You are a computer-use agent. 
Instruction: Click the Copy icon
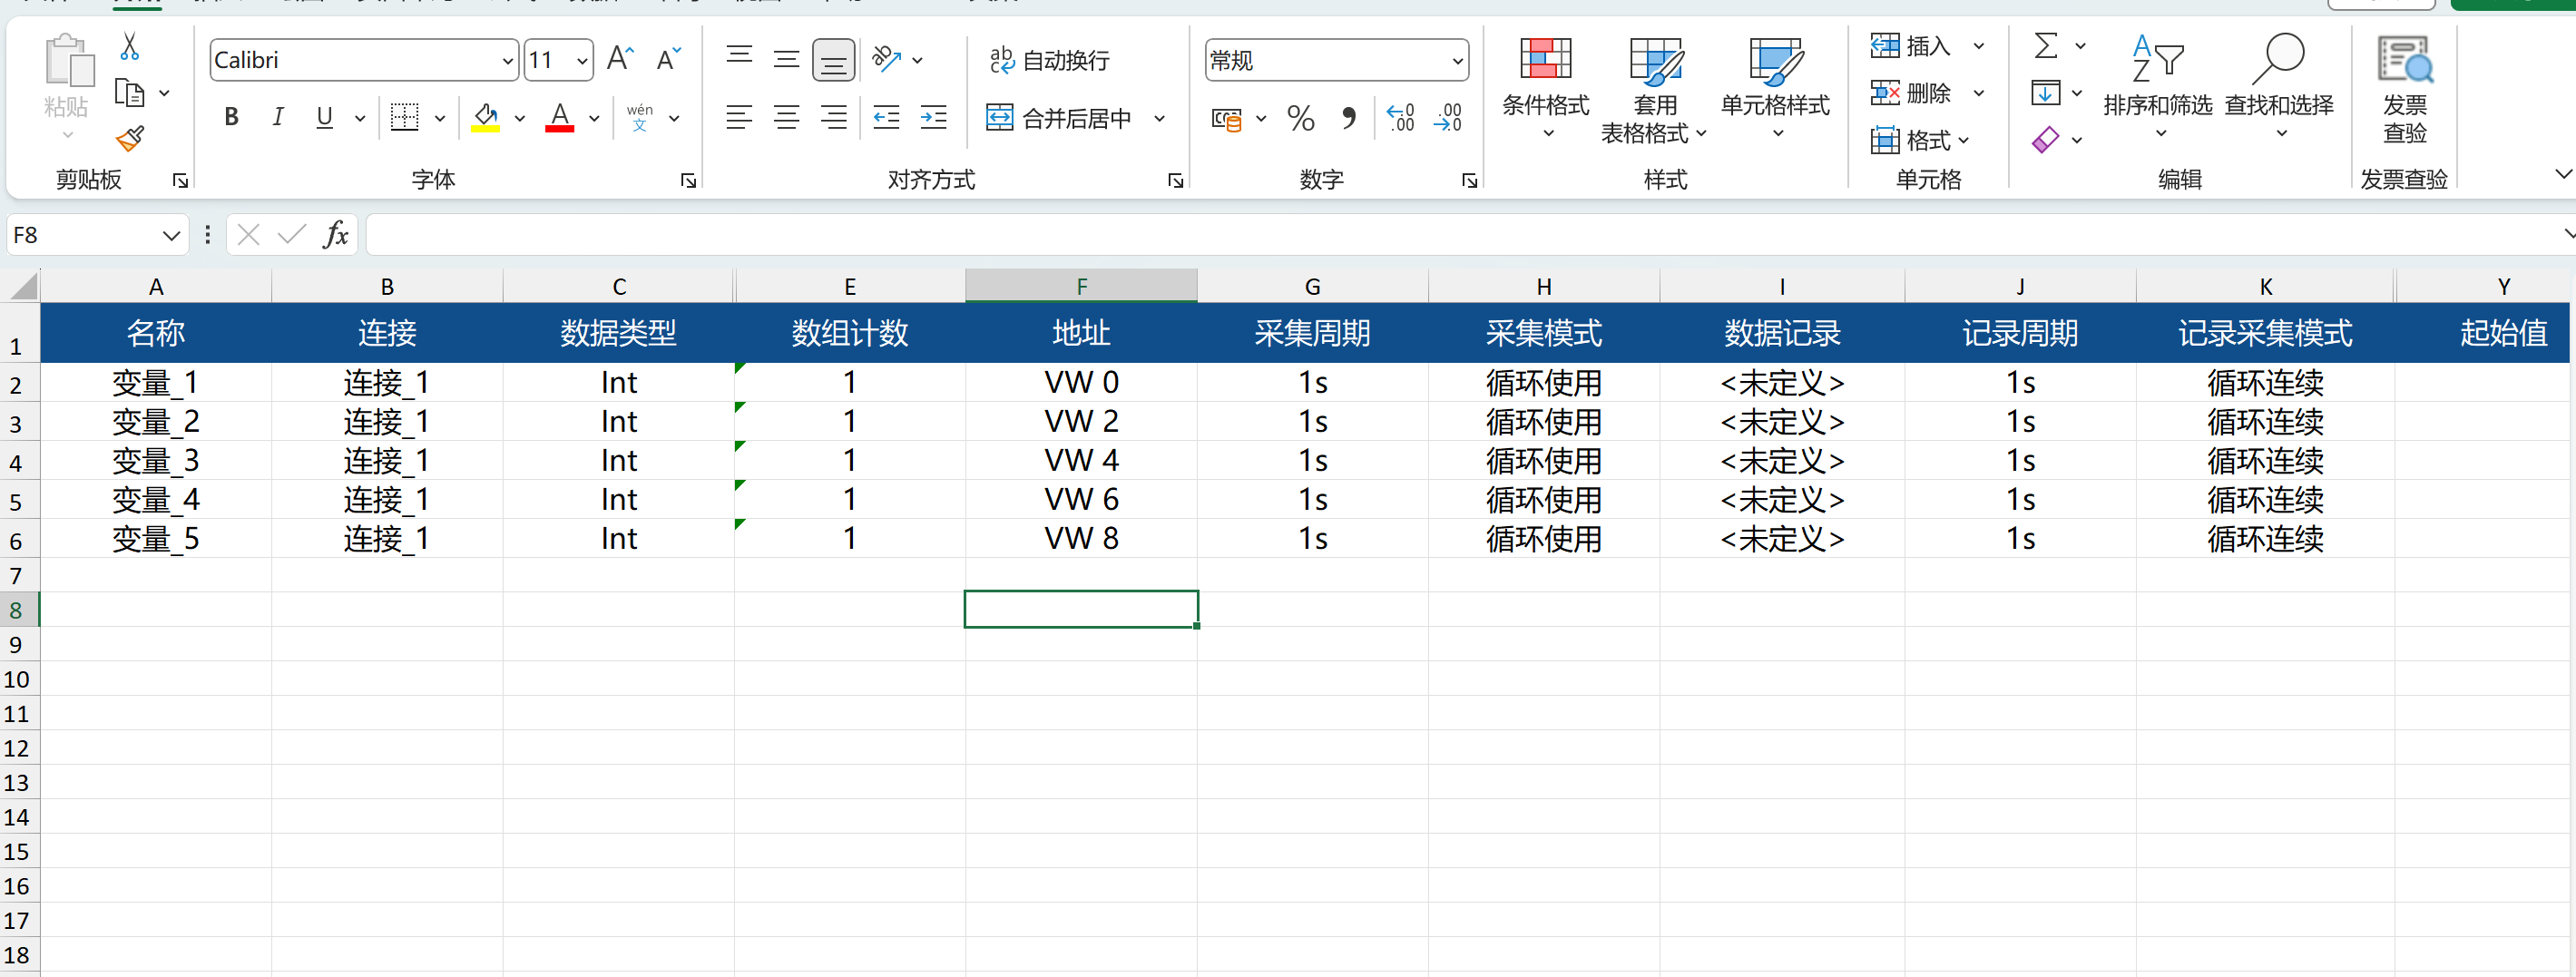[x=130, y=93]
